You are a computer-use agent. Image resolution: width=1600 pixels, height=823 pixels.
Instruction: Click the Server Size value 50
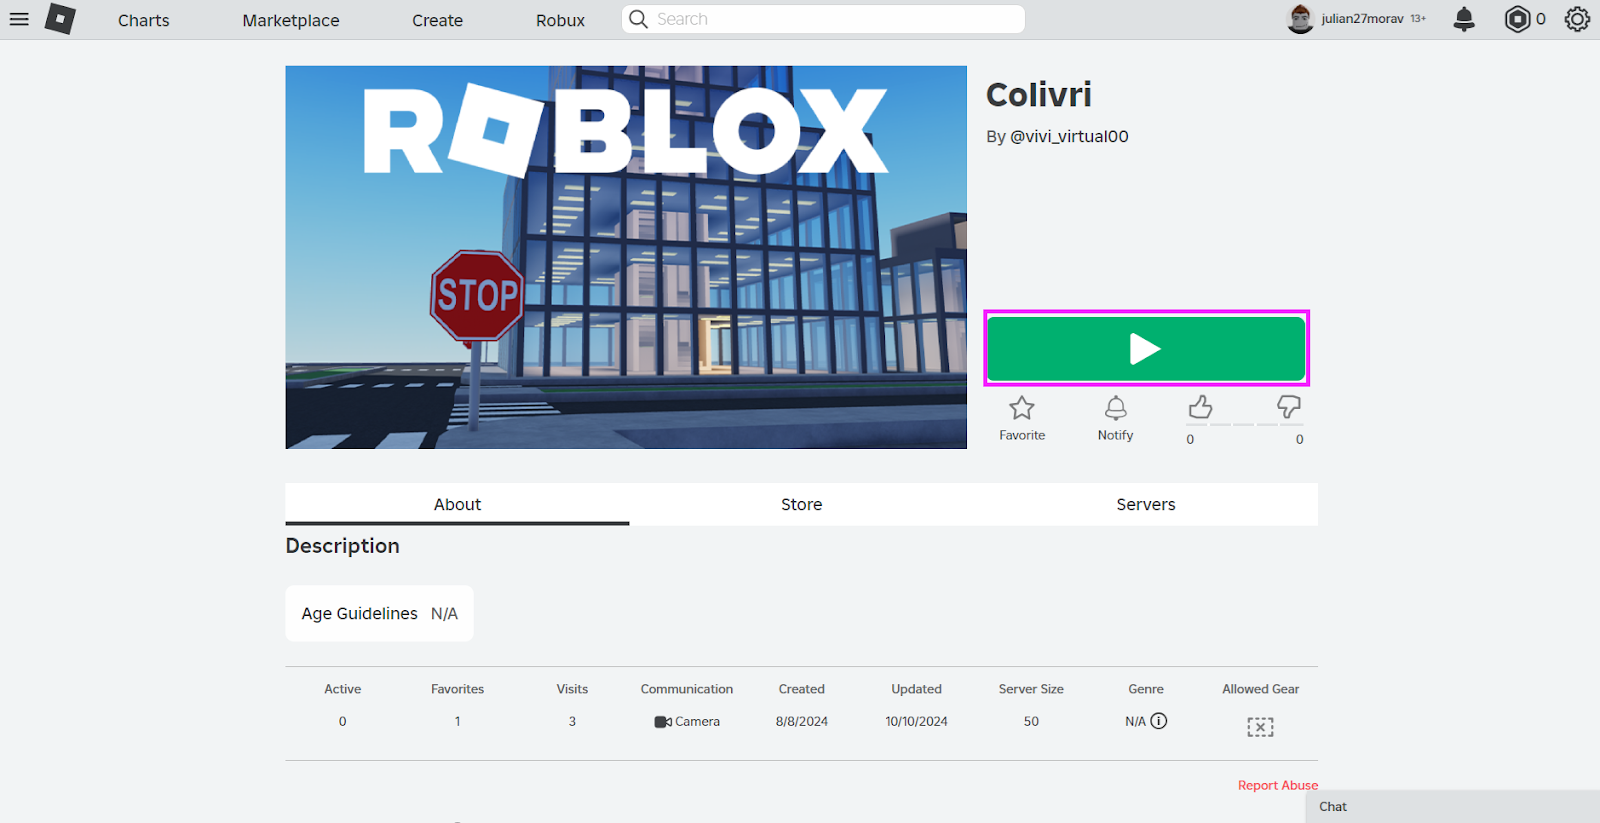click(x=1031, y=721)
